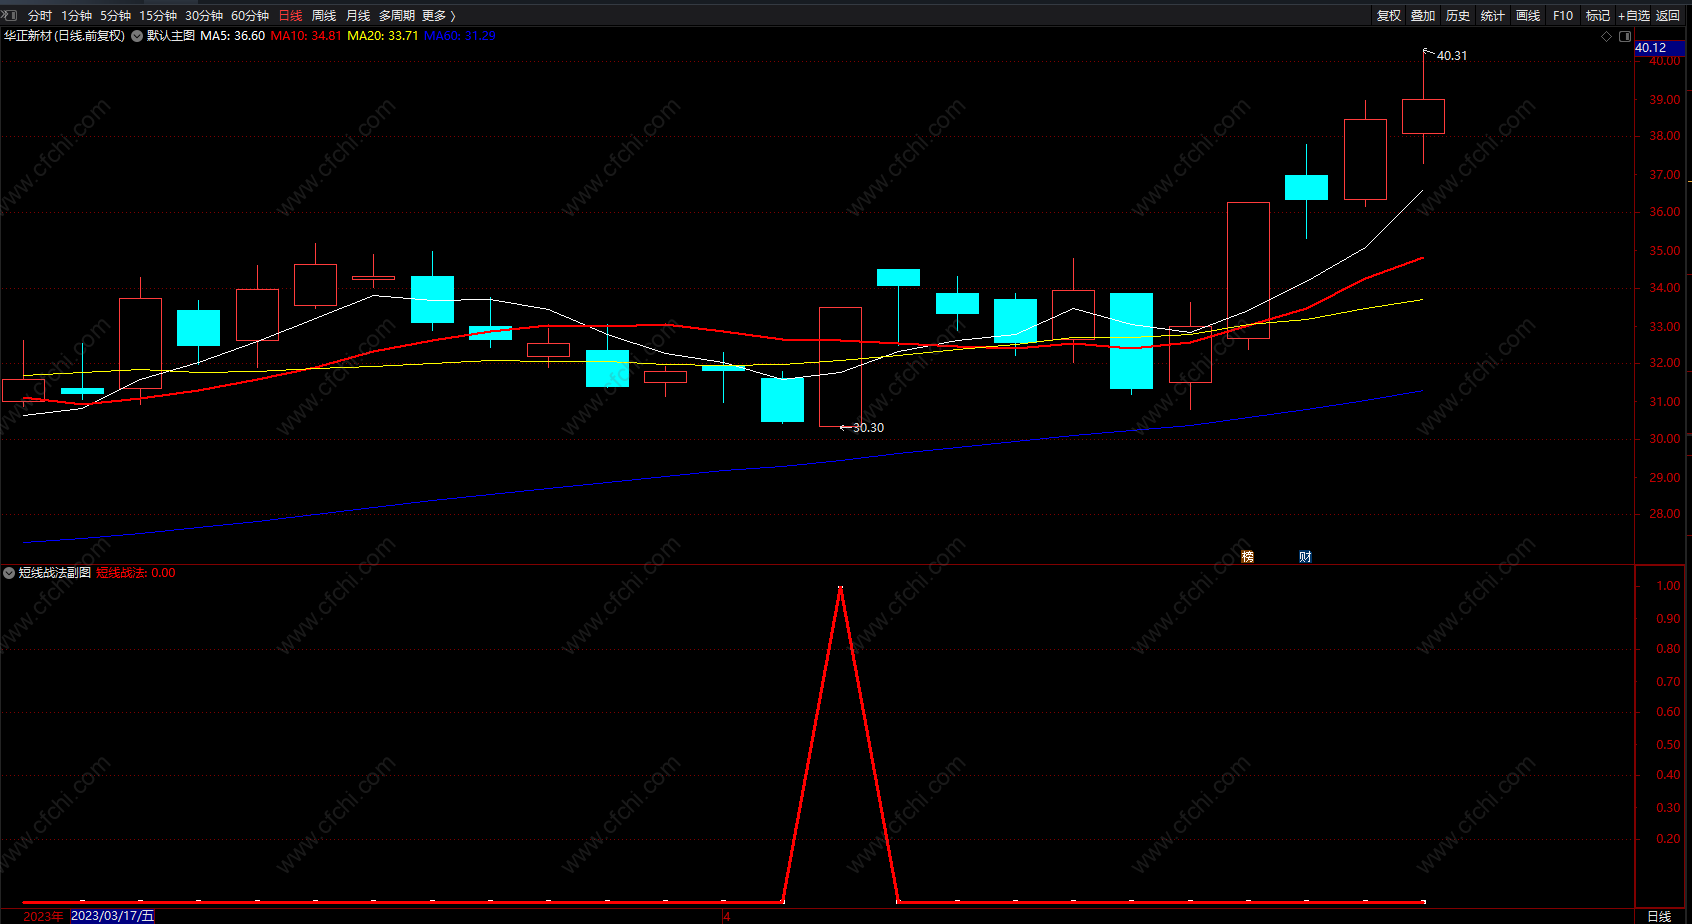Viewport: 1692px width, 924px height.
Task: Switch to the 分时 intraday view
Action: tap(40, 15)
